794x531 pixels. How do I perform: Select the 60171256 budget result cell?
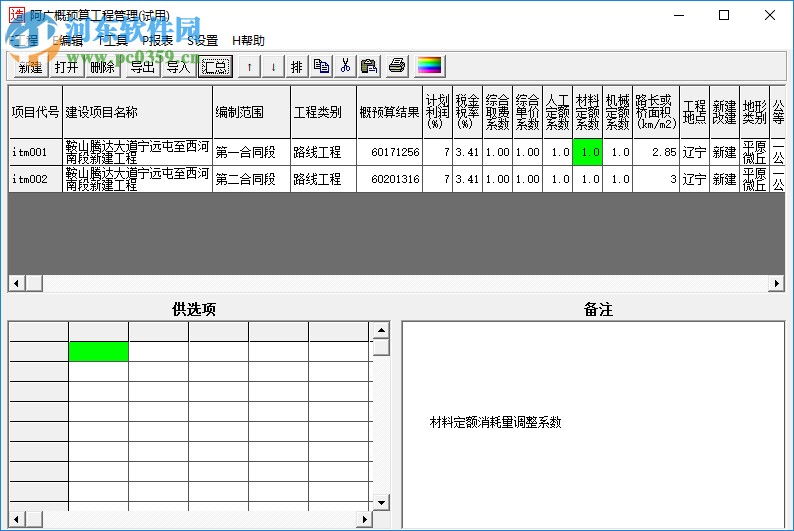pos(389,152)
